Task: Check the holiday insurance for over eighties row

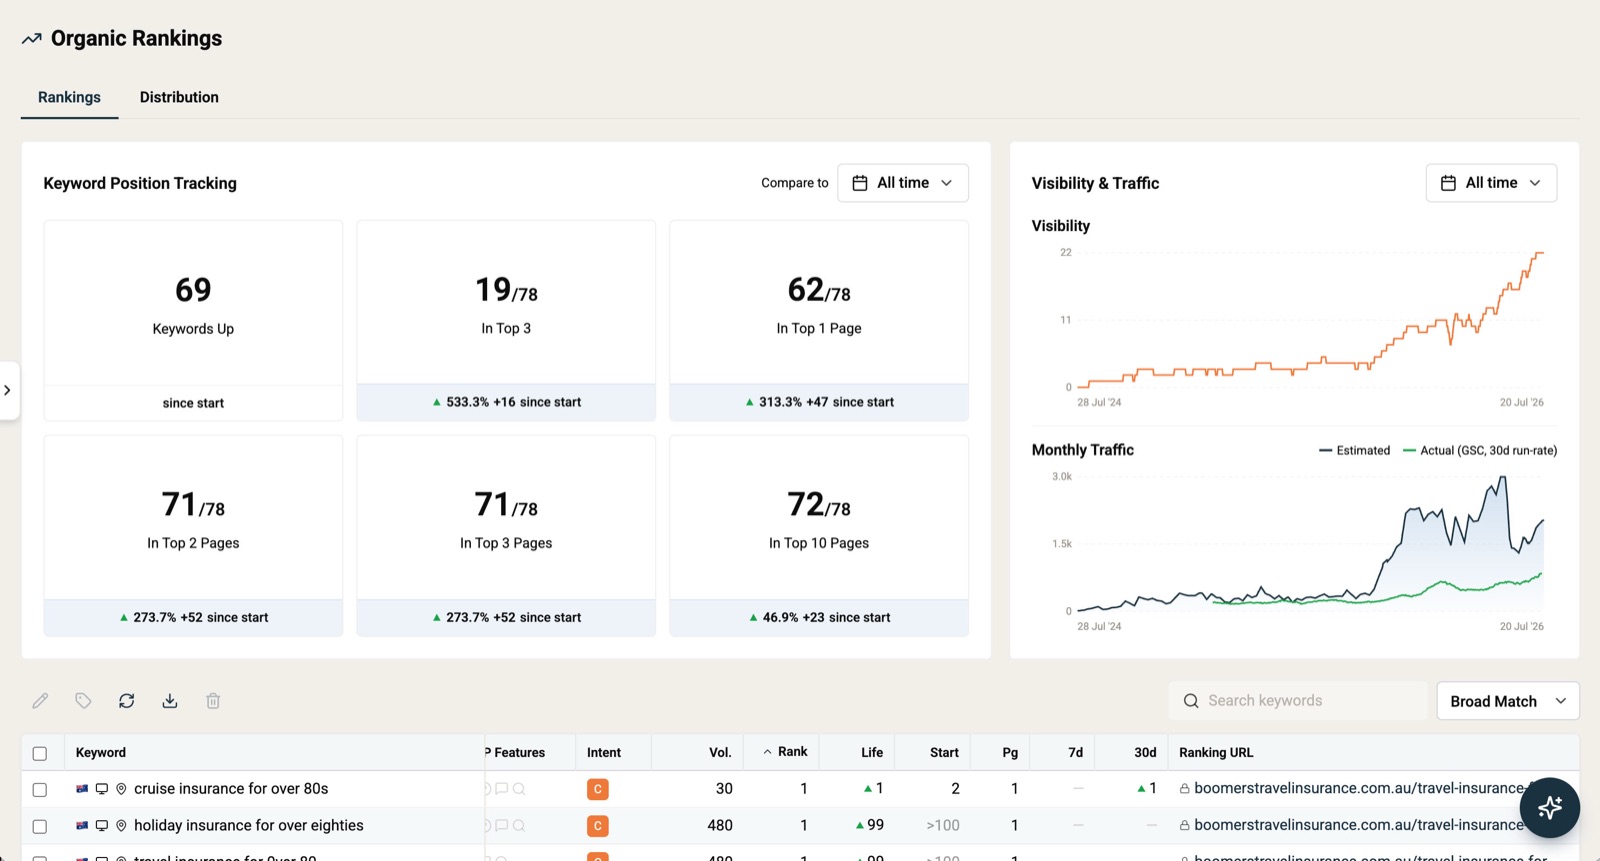Action: click(40, 827)
